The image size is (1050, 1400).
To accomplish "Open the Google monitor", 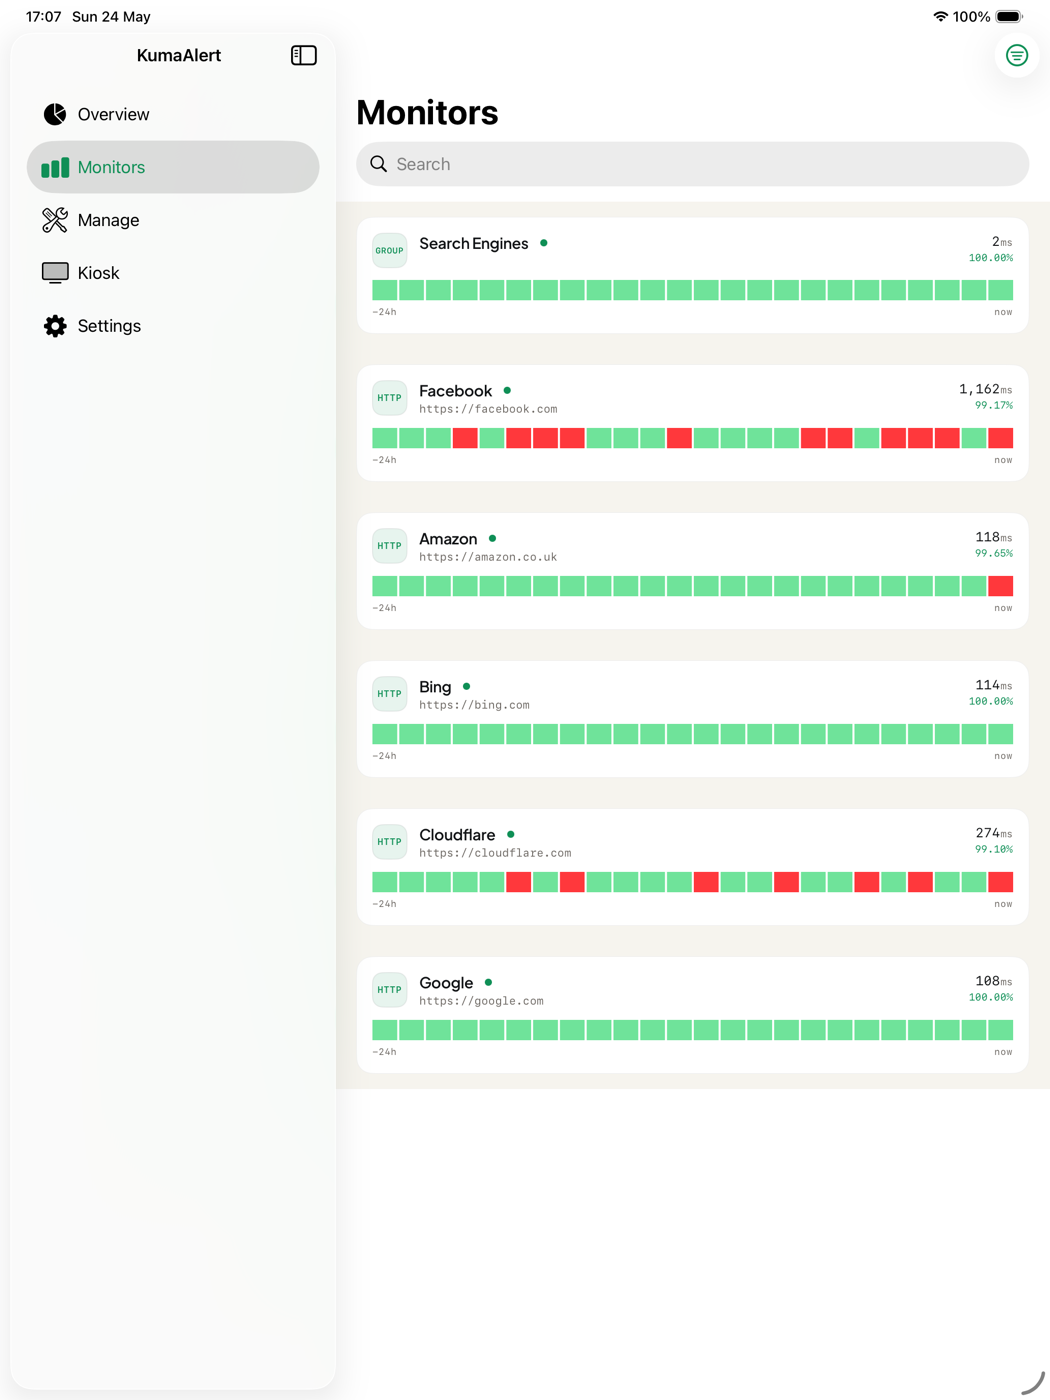I will [692, 1015].
